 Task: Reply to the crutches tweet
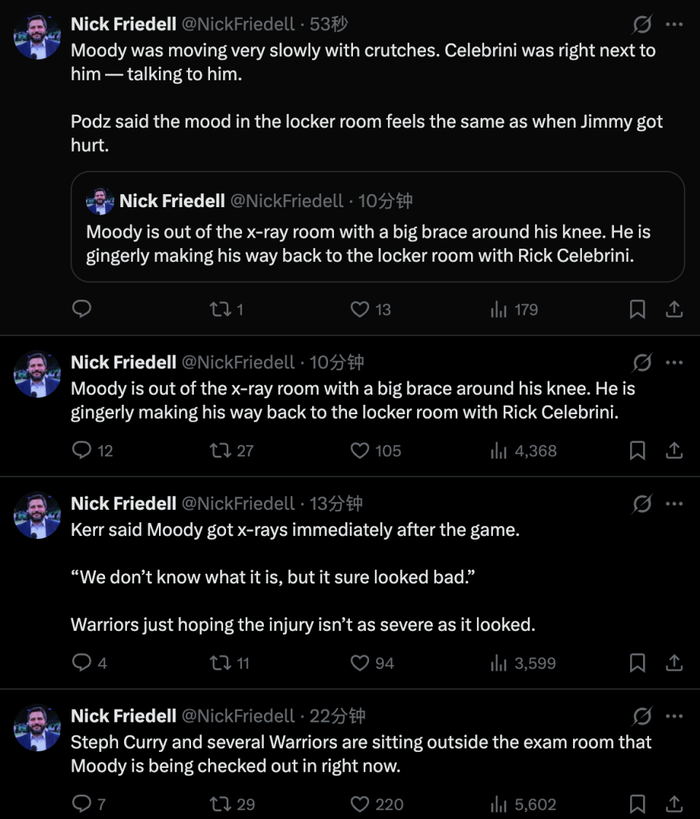click(x=83, y=310)
